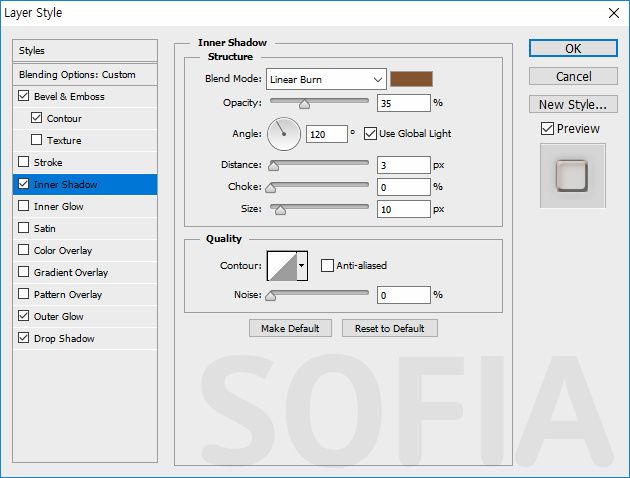Uncheck the Drop Shadow checkbox

coord(24,338)
